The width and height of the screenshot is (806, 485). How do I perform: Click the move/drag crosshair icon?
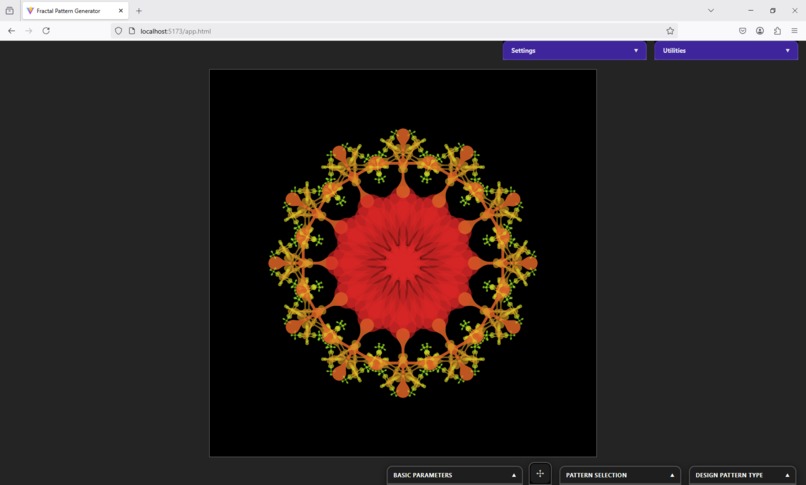pos(540,474)
